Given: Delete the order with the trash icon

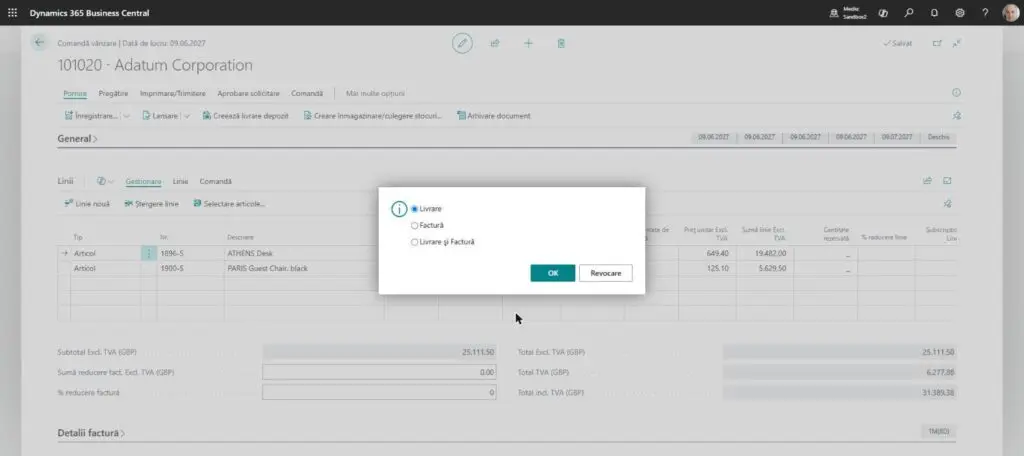Looking at the screenshot, I should (561, 43).
